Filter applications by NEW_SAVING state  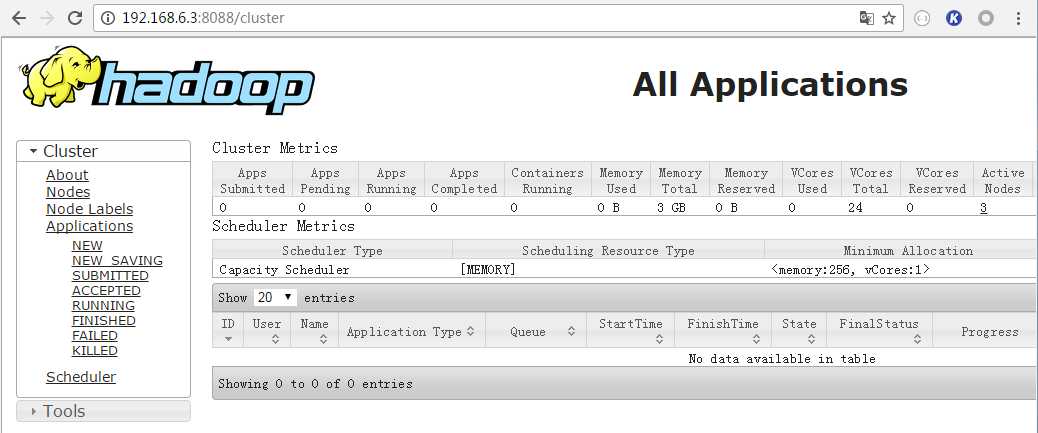tap(117, 261)
